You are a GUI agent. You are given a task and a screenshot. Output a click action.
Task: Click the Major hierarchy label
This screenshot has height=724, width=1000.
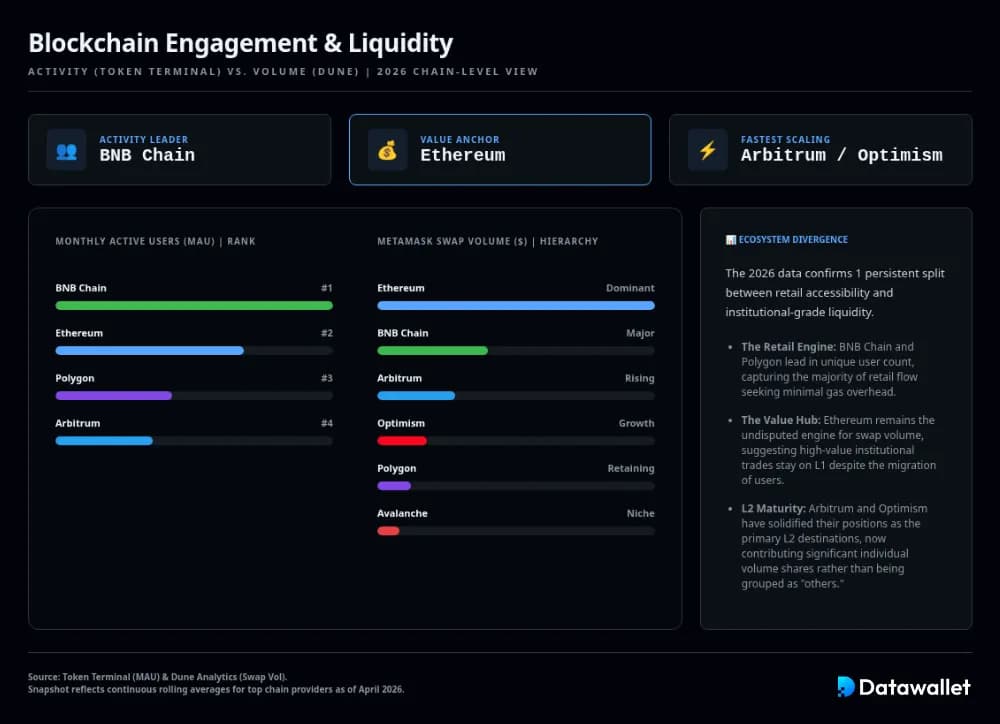click(x=640, y=333)
